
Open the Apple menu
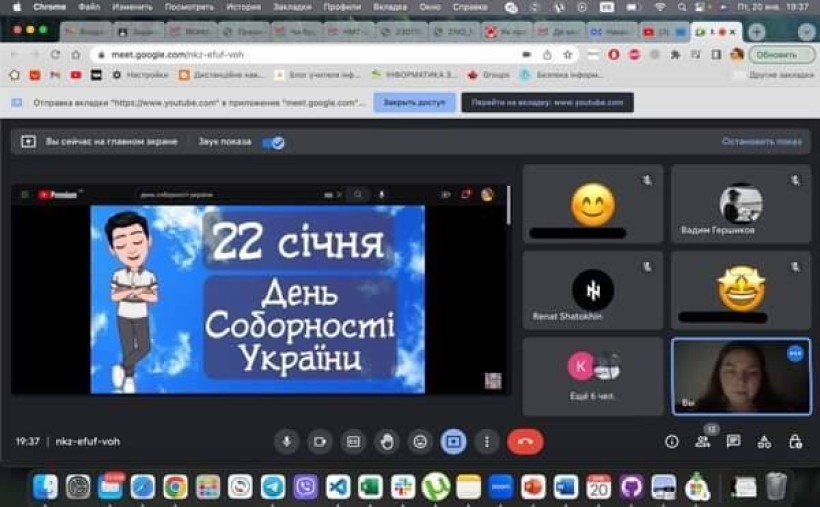tap(17, 7)
